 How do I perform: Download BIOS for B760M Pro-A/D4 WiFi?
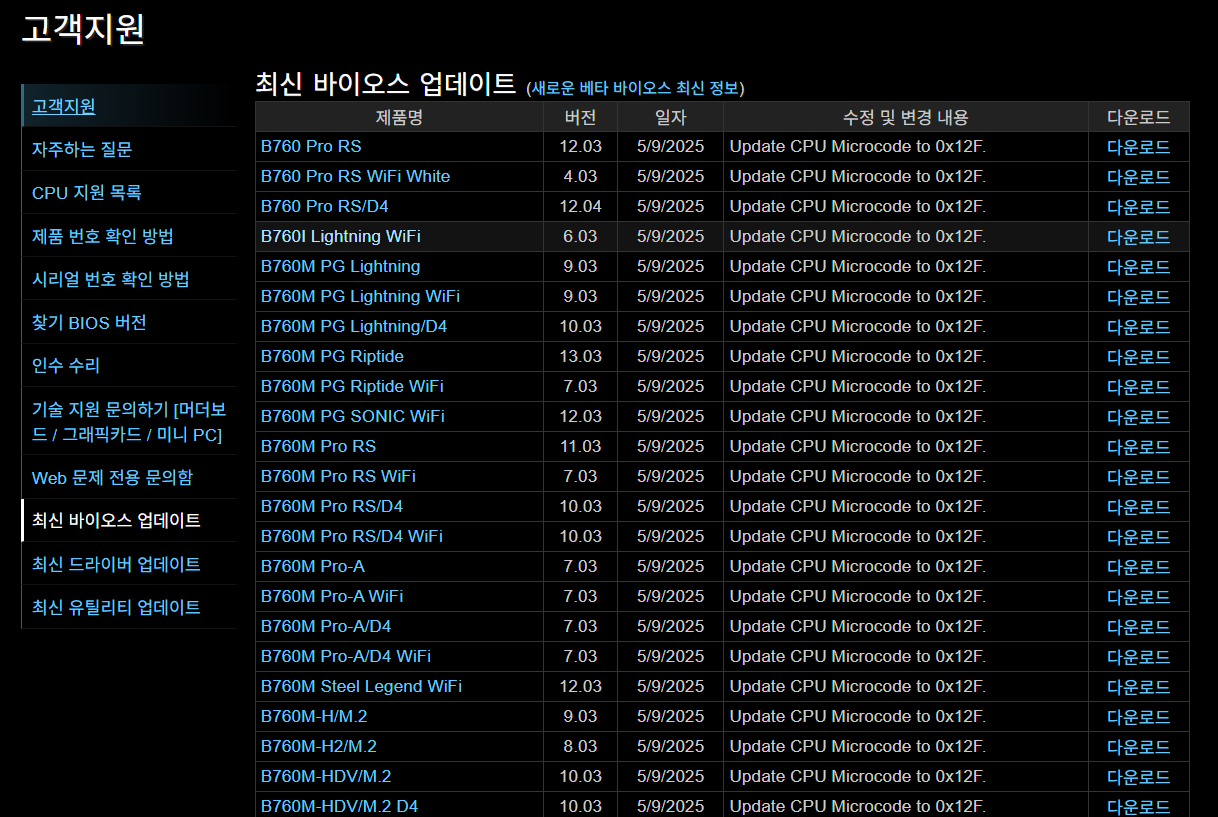click(x=1138, y=657)
